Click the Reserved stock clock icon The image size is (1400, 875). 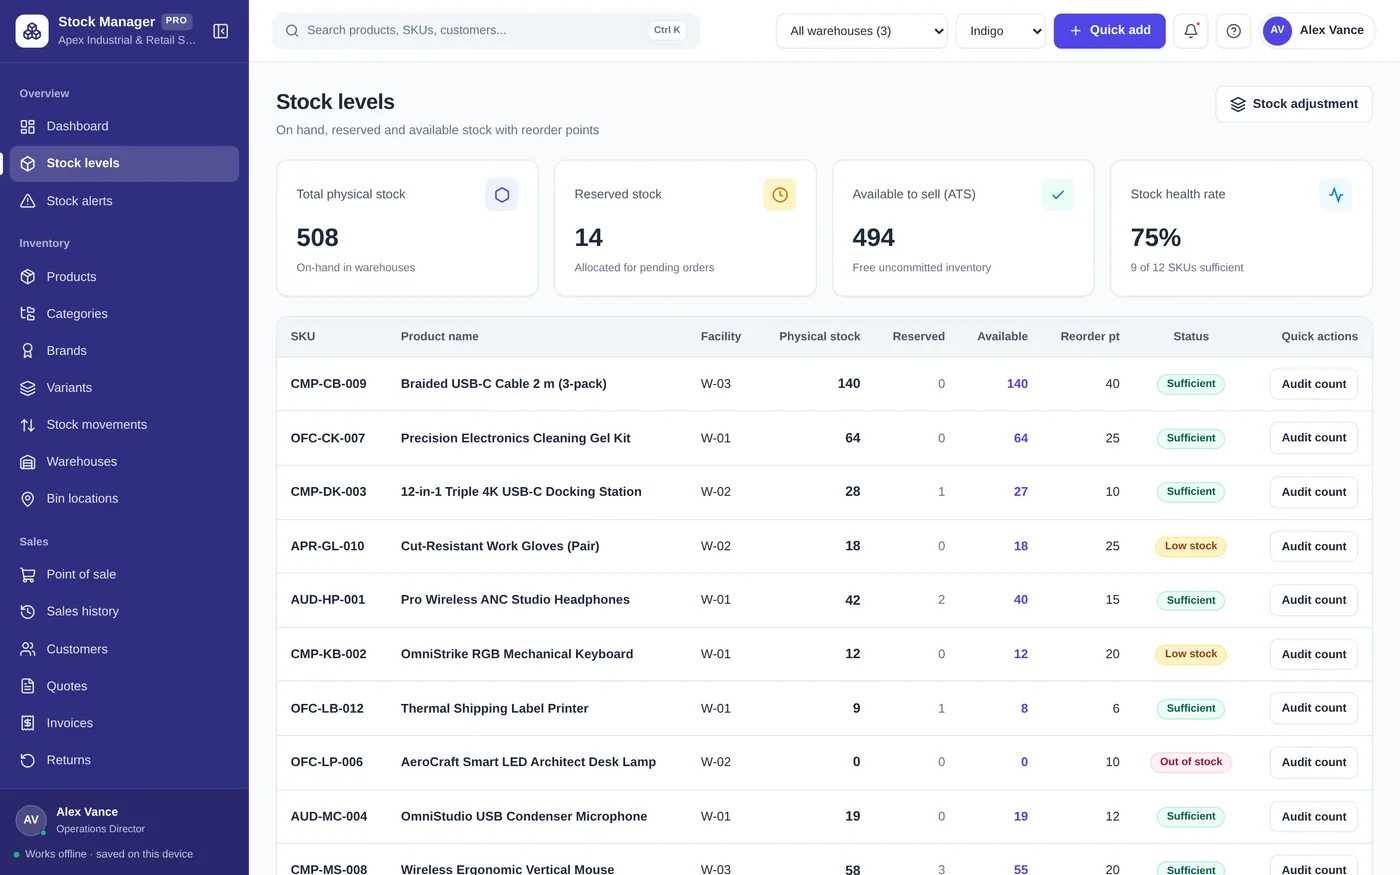click(x=780, y=195)
